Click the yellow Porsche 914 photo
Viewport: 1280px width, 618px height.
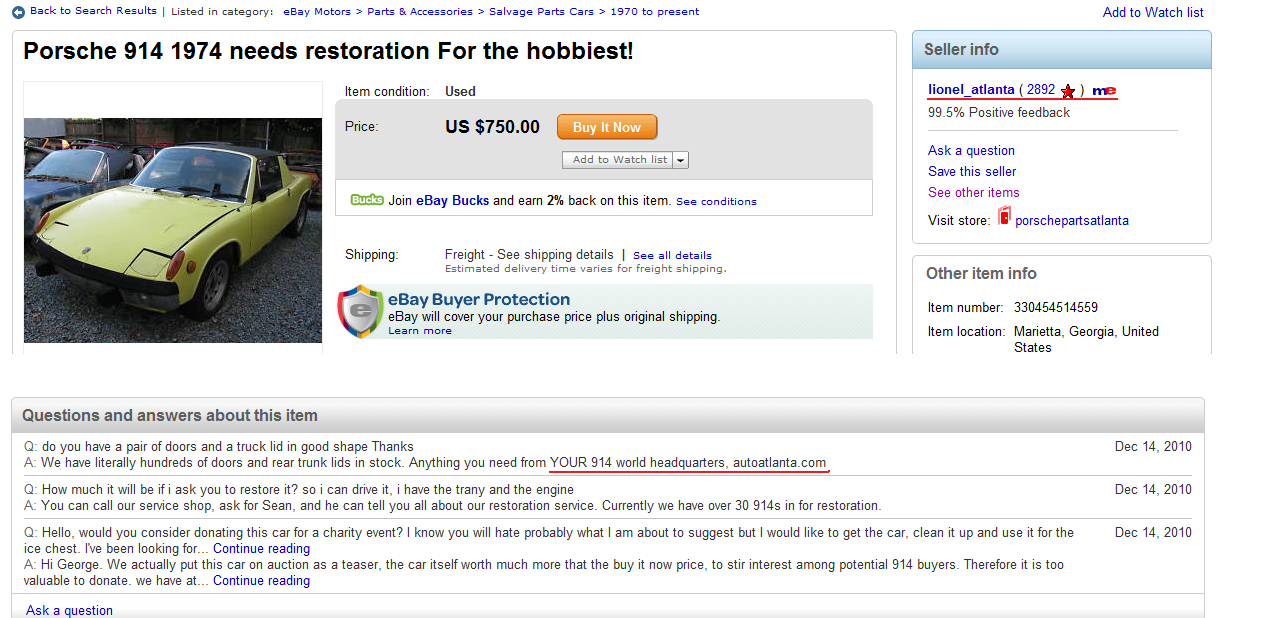point(173,230)
